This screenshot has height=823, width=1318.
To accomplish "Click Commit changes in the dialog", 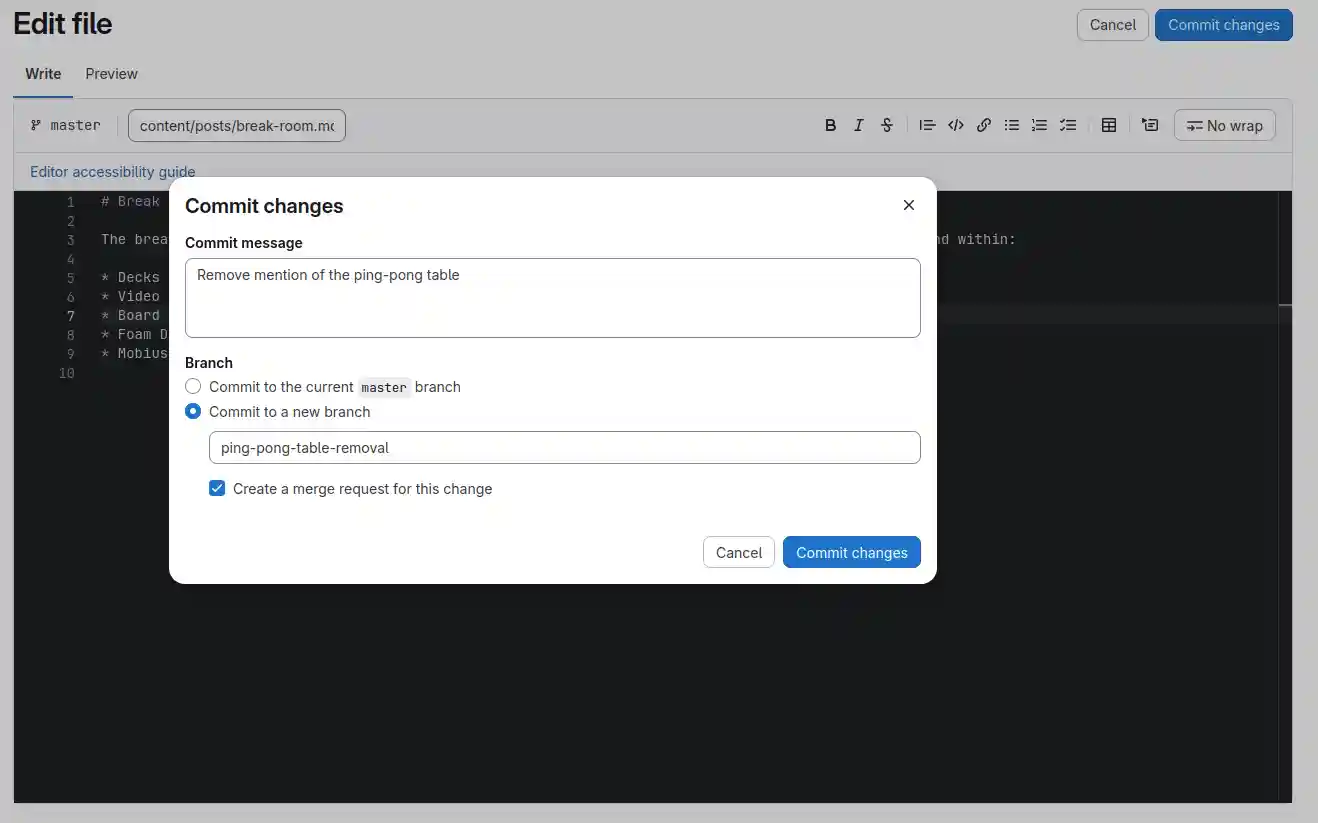I will (x=851, y=551).
